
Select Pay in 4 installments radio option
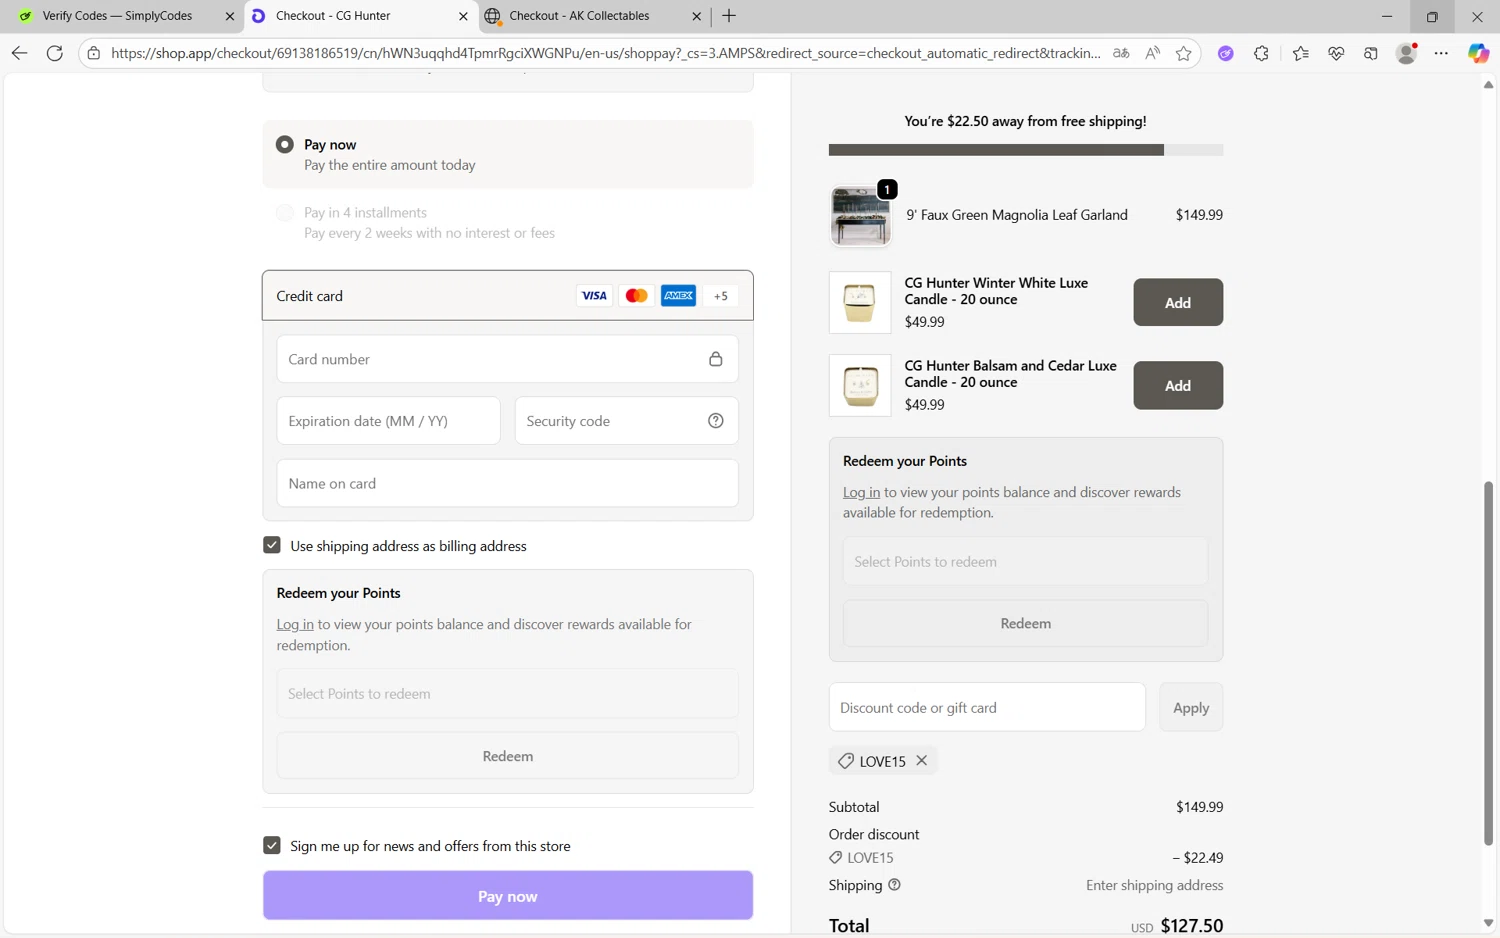click(285, 213)
